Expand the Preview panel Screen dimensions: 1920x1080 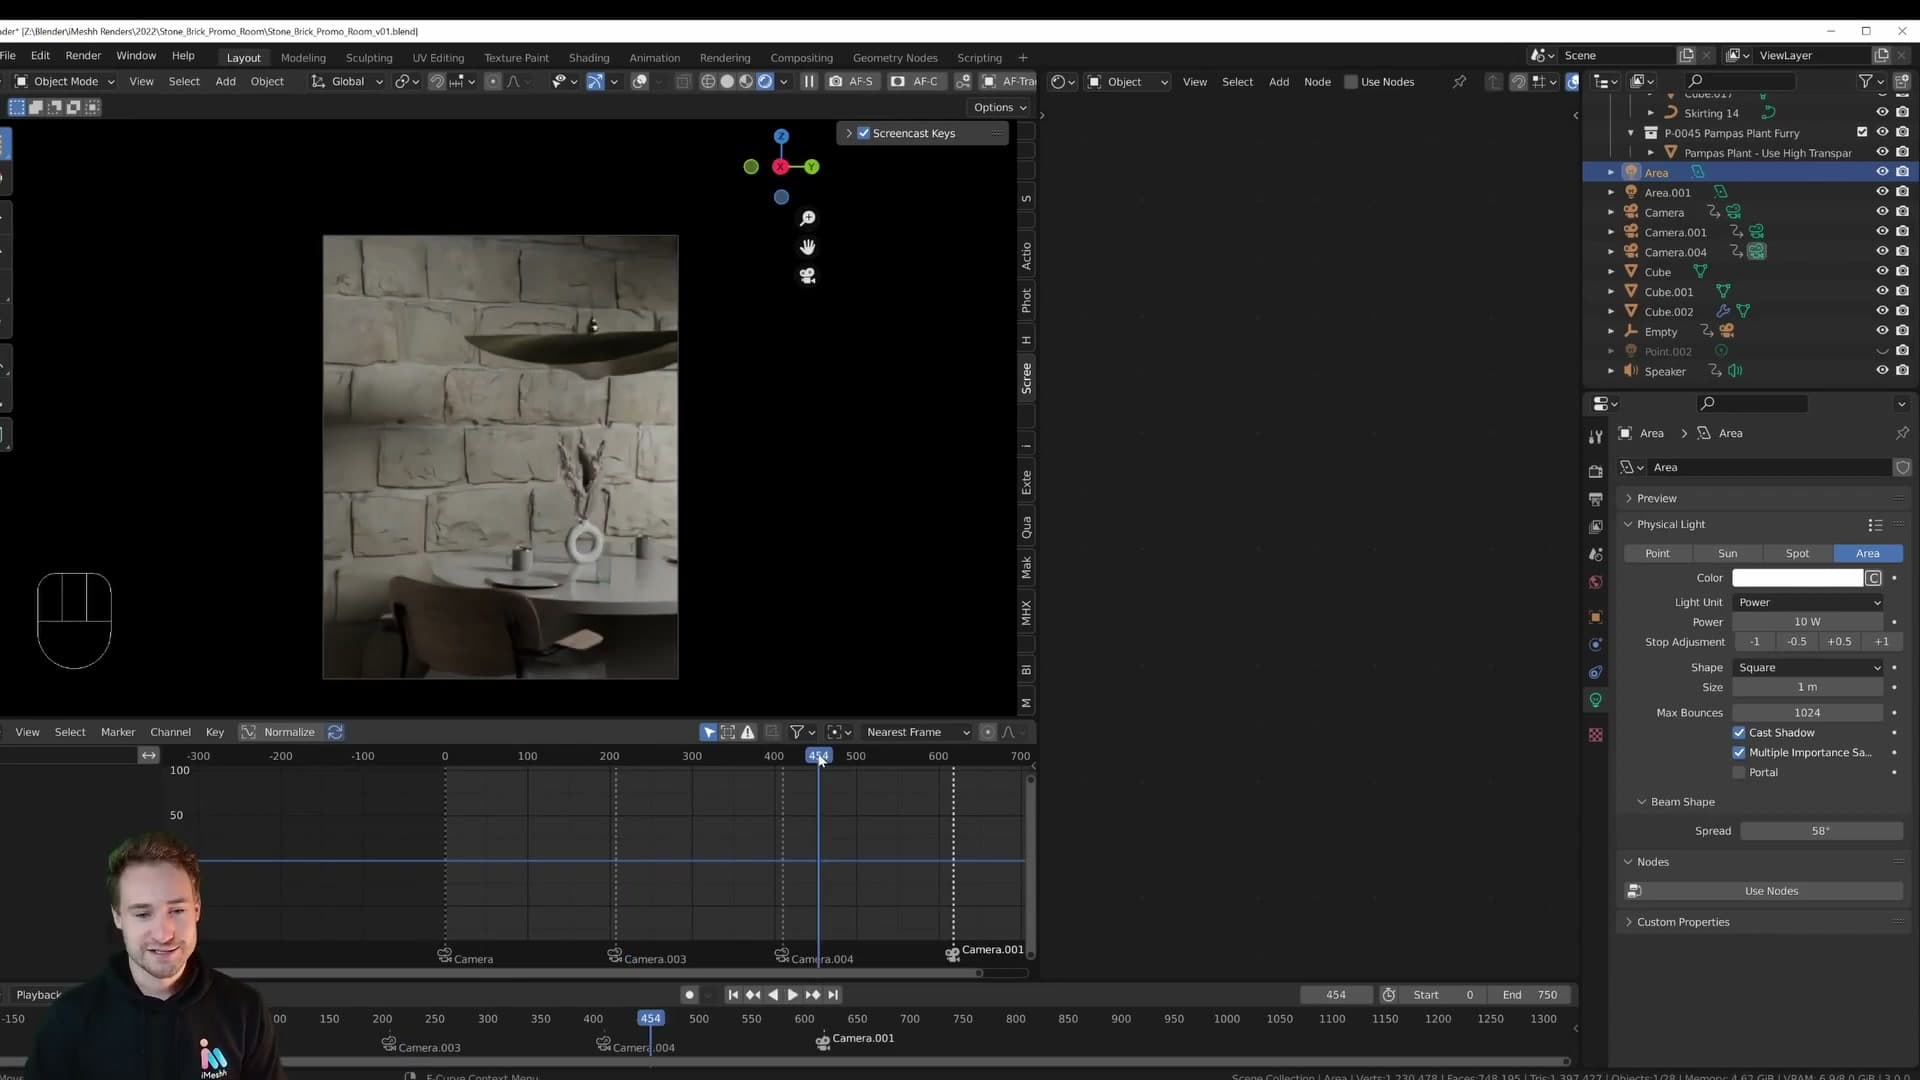coord(1657,498)
